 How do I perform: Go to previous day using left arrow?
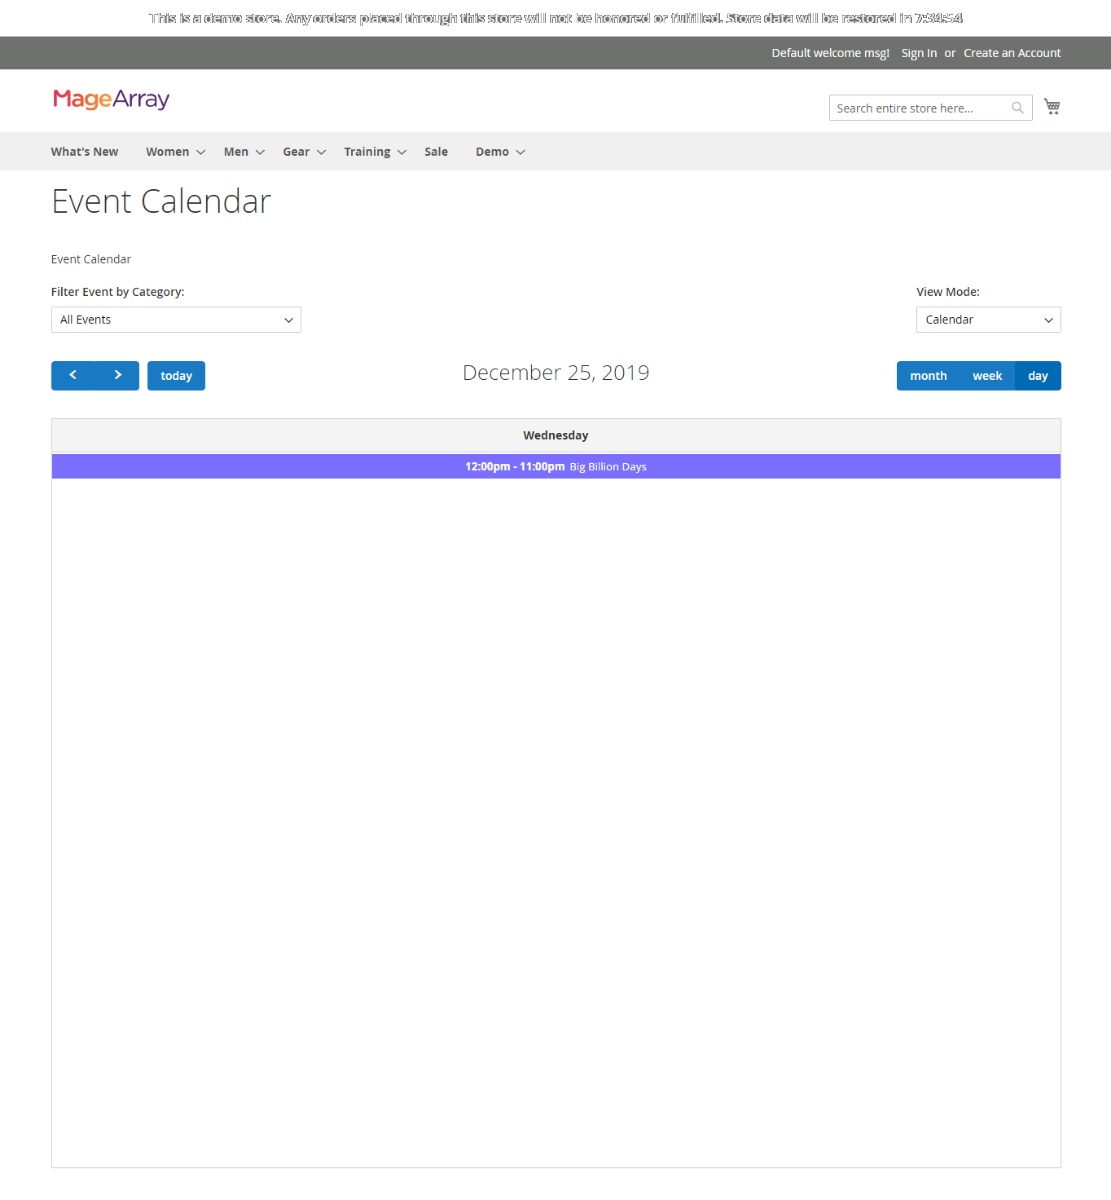(72, 375)
